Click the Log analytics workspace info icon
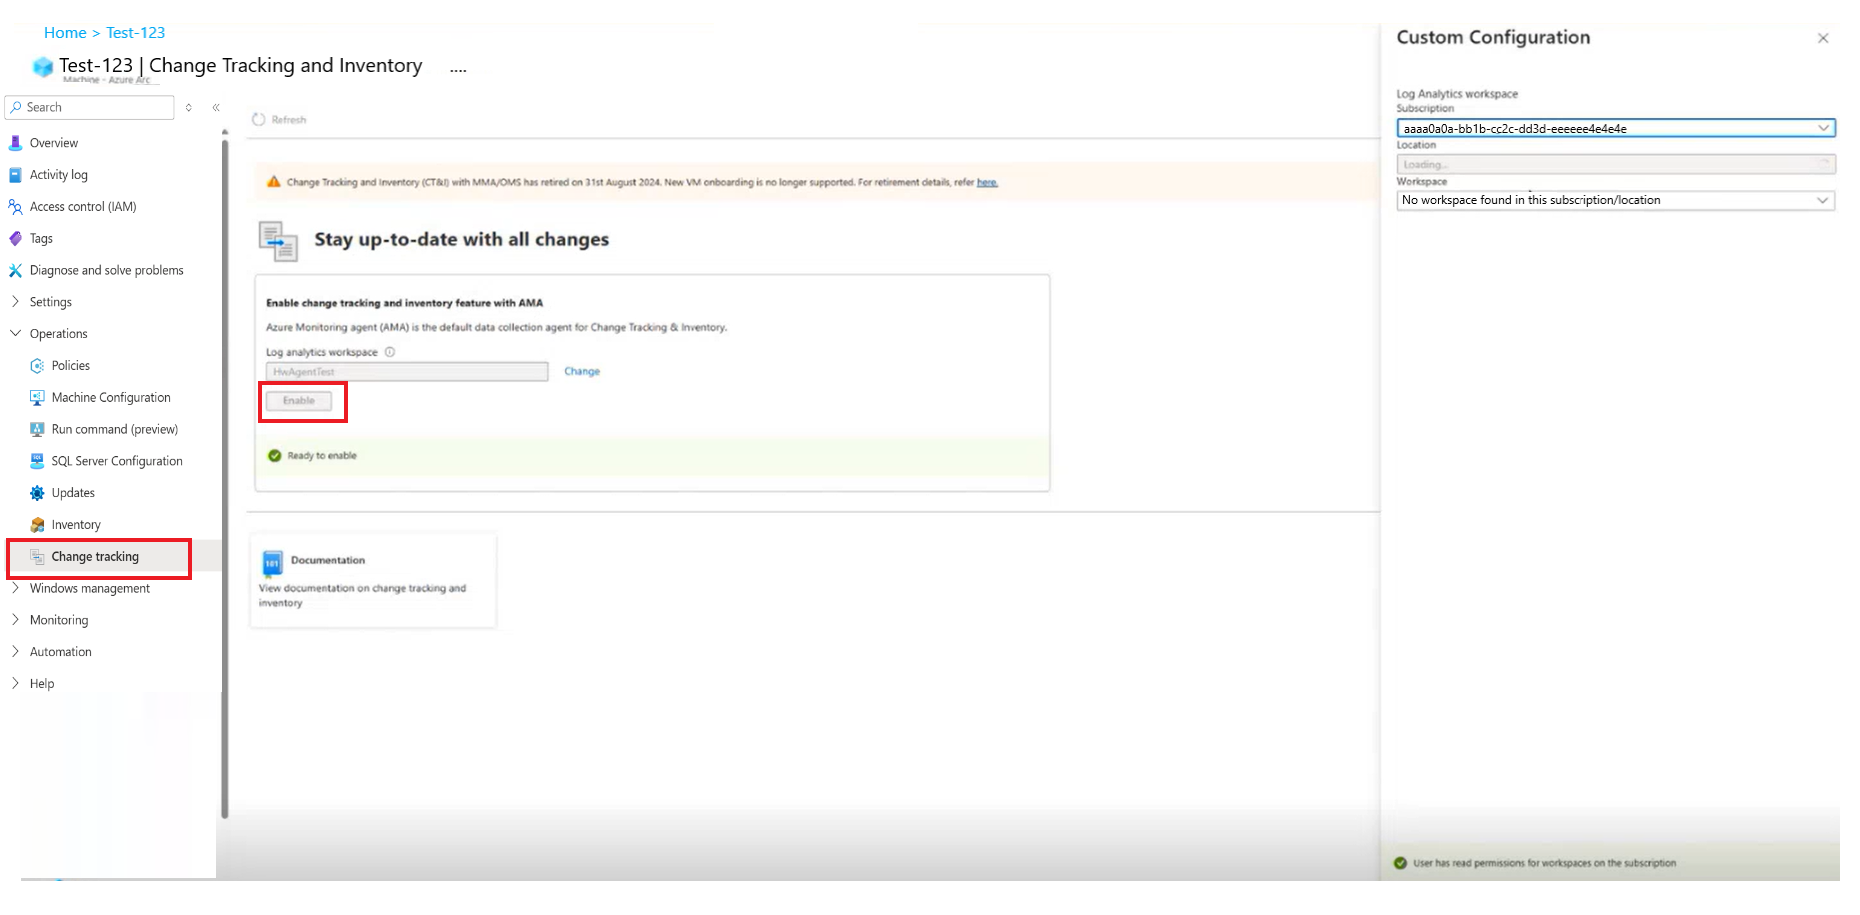The image size is (1860, 915). coord(390,352)
